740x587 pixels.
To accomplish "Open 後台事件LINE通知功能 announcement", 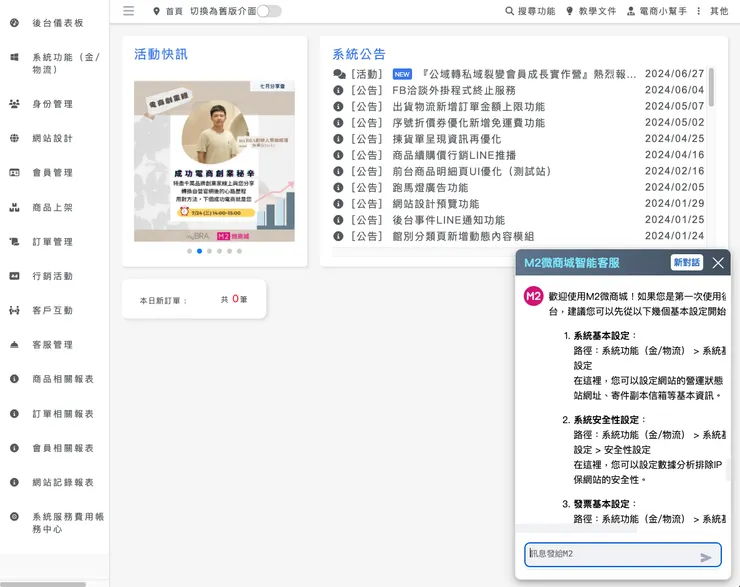I will [x=449, y=220].
